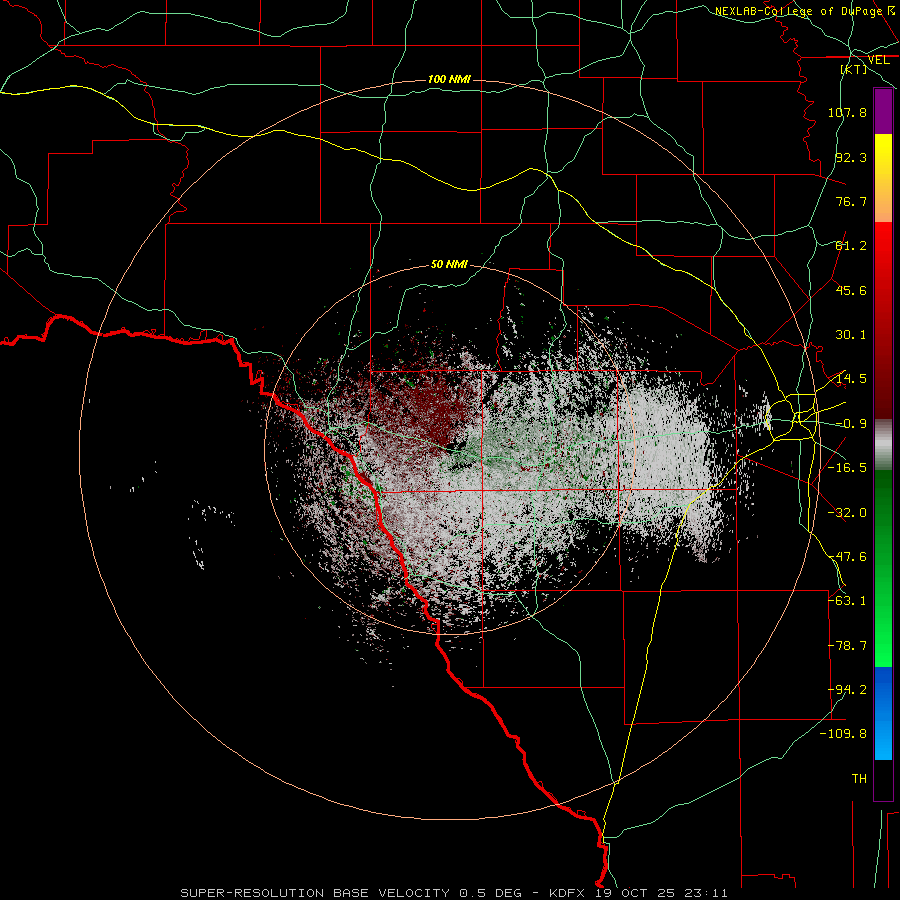Pick the green segment of the color bar

(883, 568)
